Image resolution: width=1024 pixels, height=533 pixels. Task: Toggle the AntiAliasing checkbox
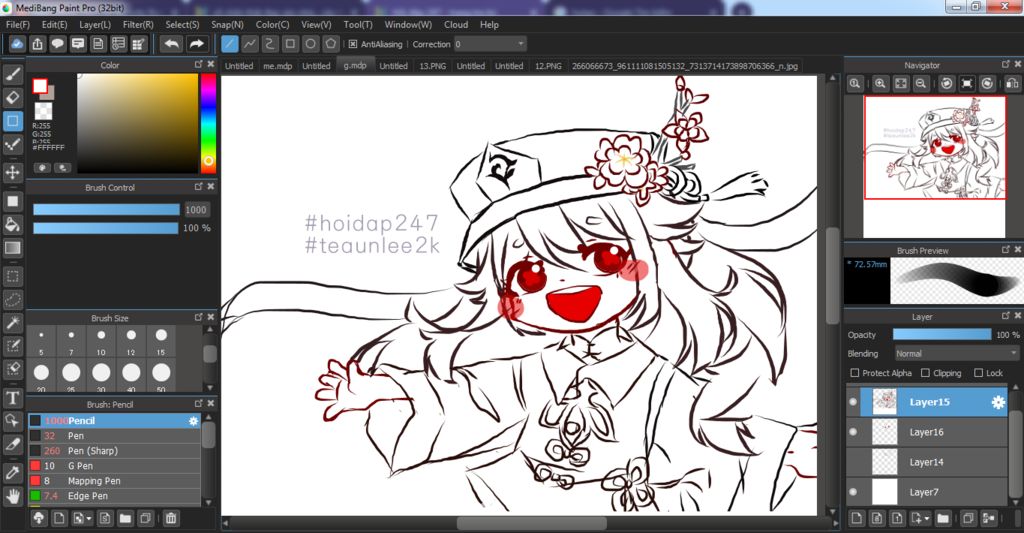click(353, 44)
